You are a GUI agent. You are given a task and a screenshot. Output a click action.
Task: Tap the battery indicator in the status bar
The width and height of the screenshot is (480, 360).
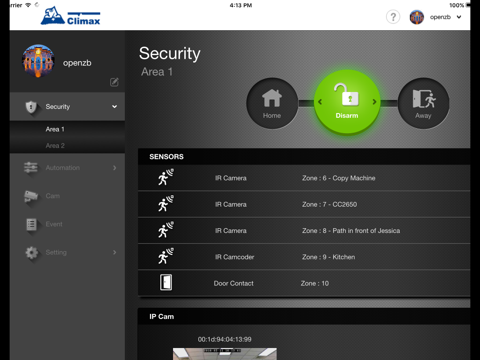468,5
